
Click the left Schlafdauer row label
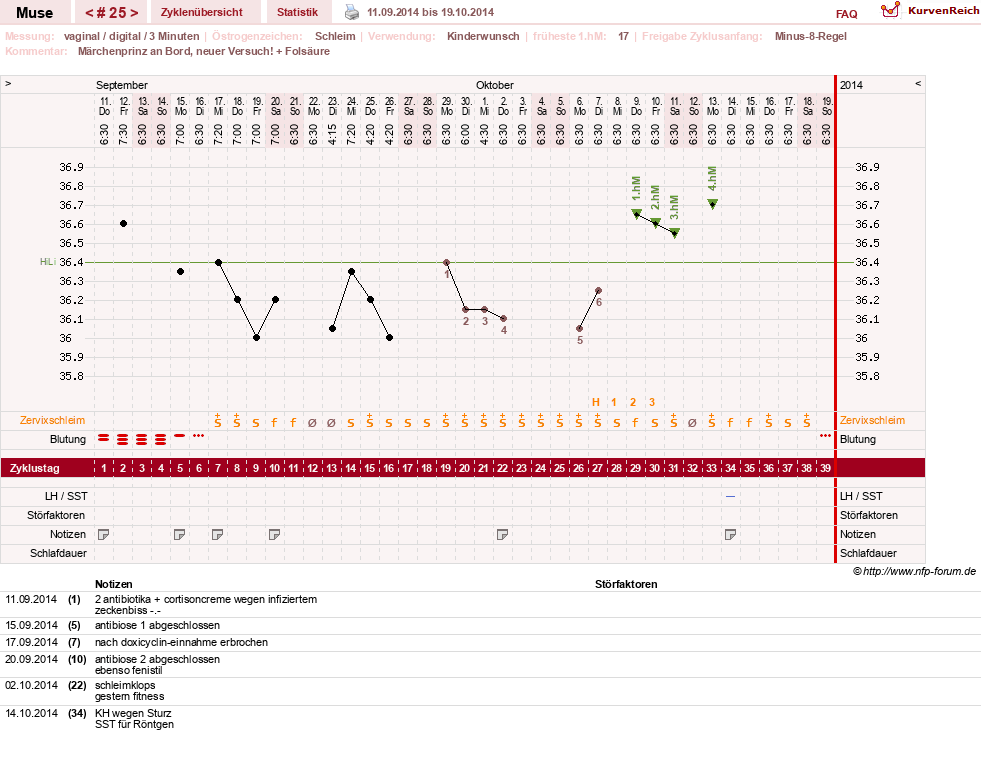[x=58, y=553]
